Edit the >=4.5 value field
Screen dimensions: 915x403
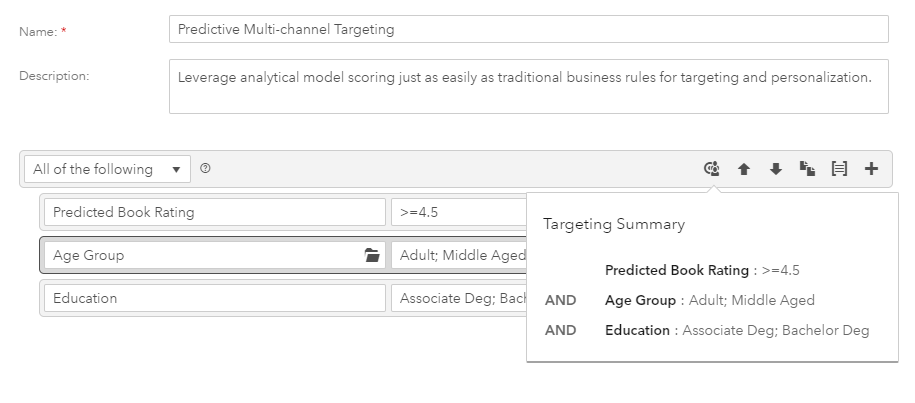[459, 212]
